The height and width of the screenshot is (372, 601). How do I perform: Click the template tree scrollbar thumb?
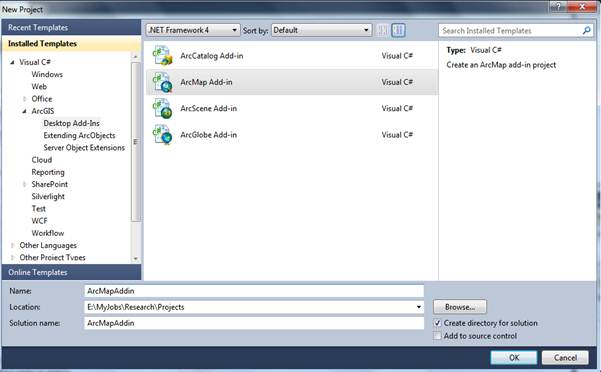coord(135,142)
